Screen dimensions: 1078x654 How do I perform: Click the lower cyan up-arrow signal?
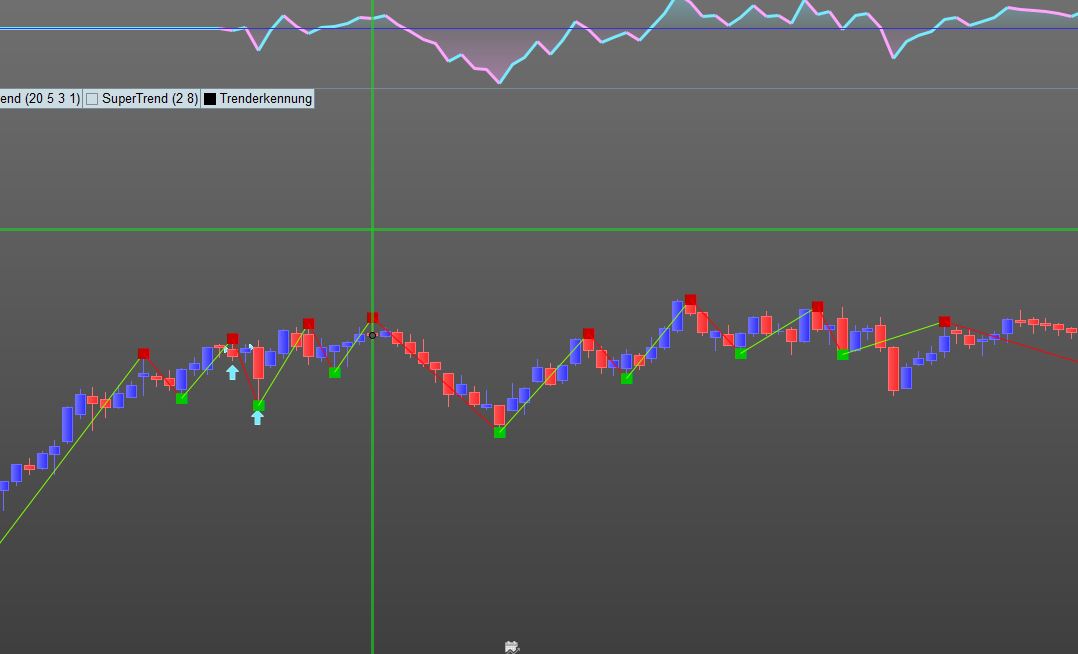[x=257, y=417]
